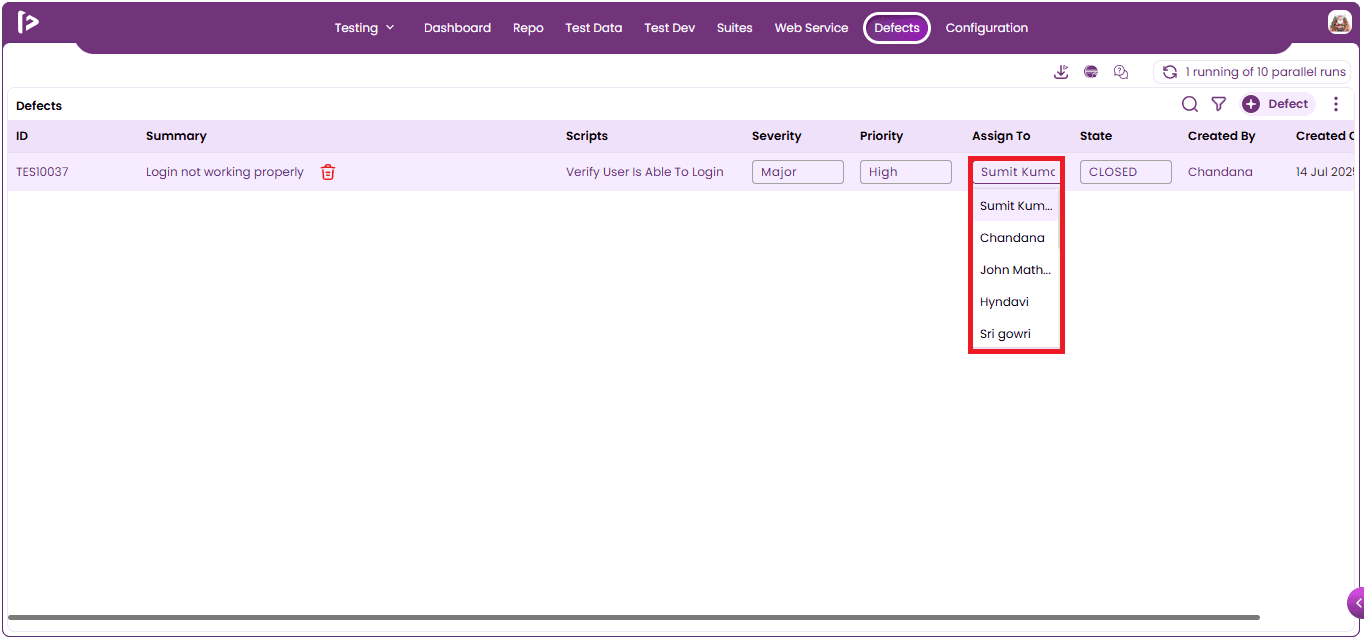Screen dimensions: 1364x639
Task: Click the State column header
Action: tap(1096, 136)
